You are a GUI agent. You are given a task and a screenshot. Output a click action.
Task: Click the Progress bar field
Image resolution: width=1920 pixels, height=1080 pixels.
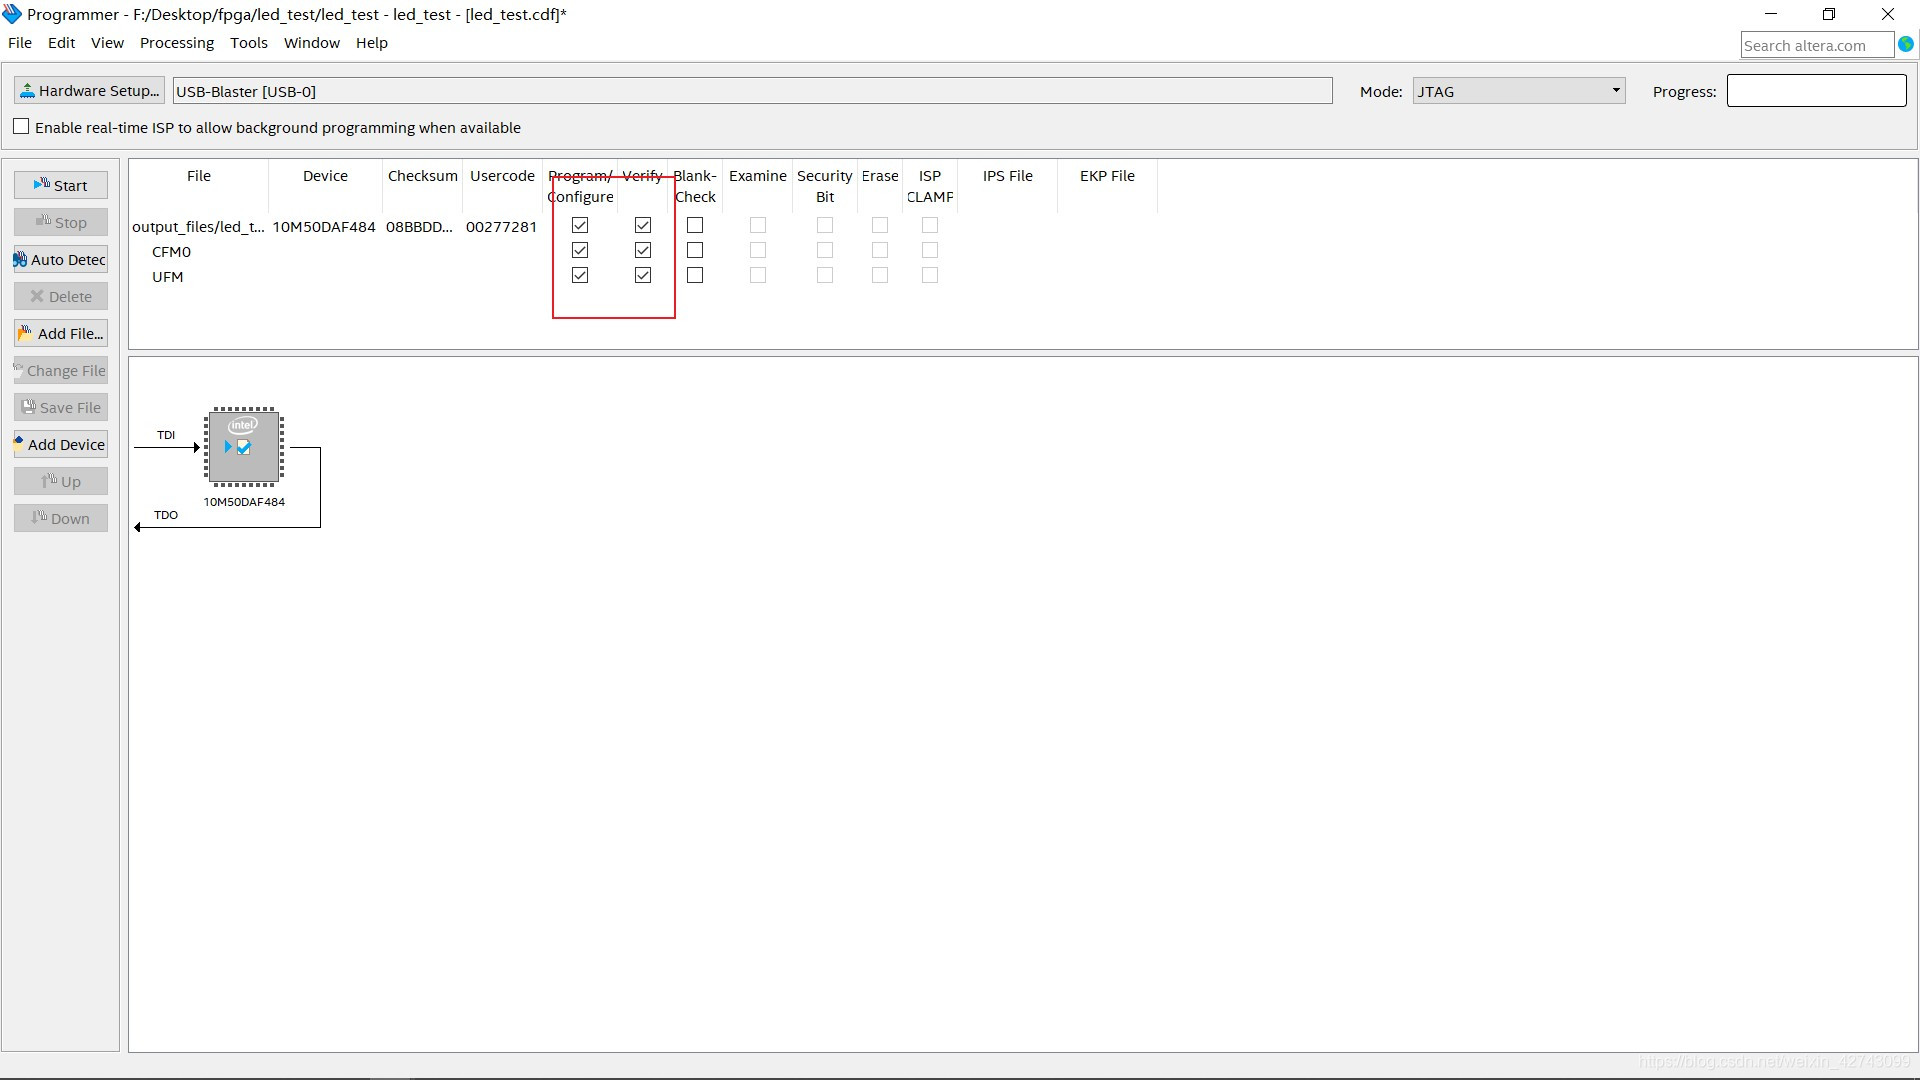(1816, 91)
